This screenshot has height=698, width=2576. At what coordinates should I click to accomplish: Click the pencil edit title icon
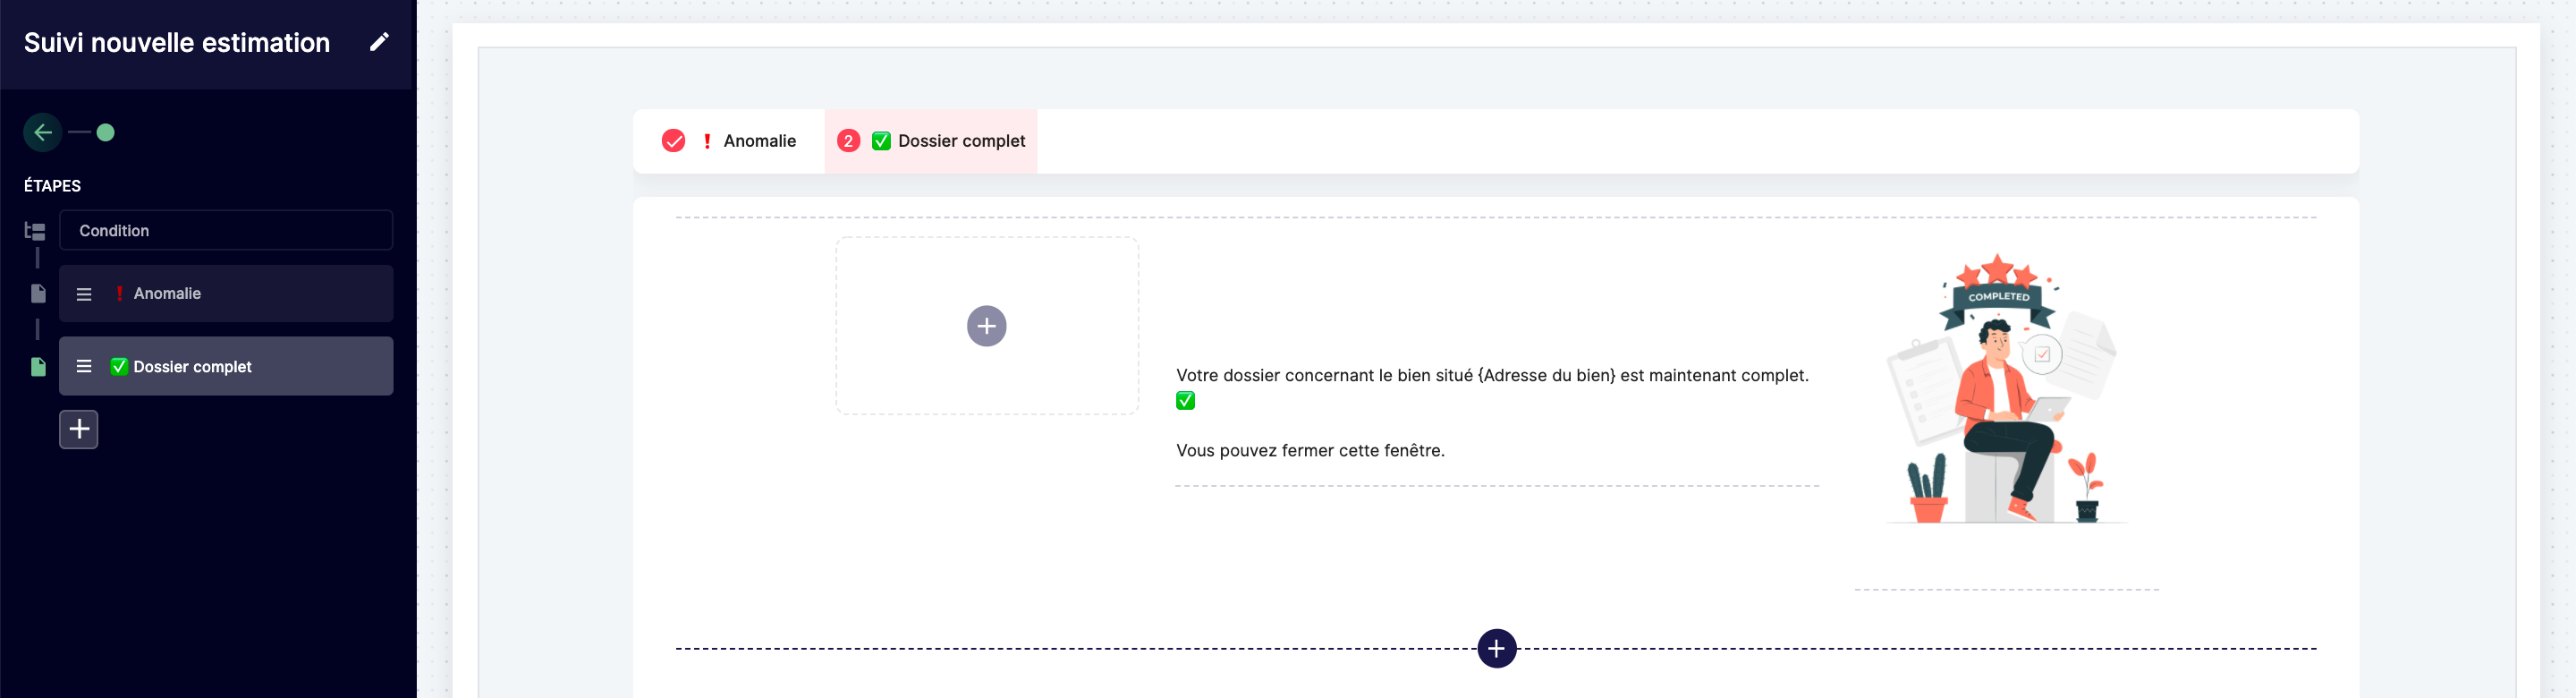pos(378,42)
